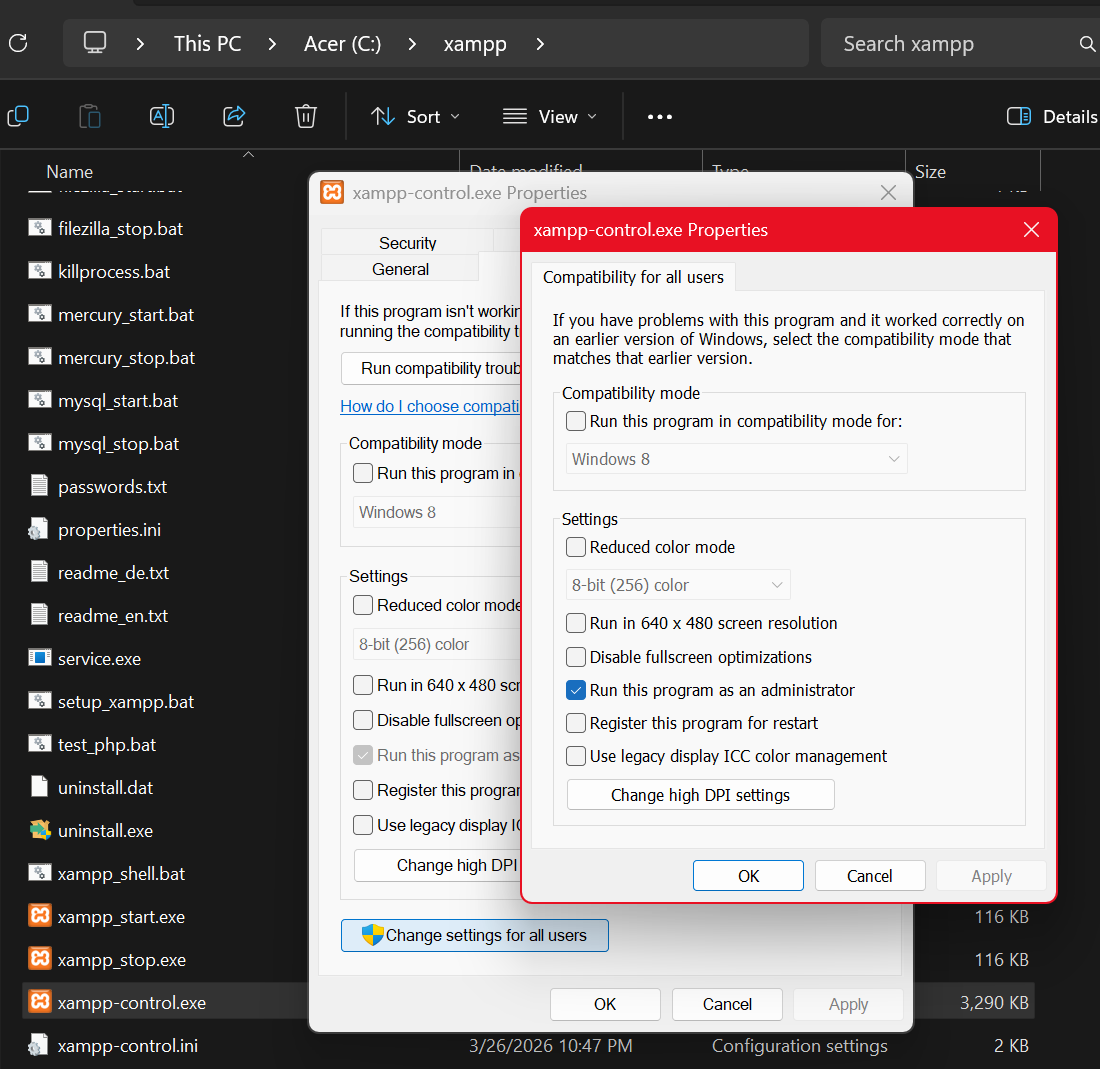The width and height of the screenshot is (1100, 1069).
Task: Click OK in the all-users dialog
Action: click(x=749, y=875)
